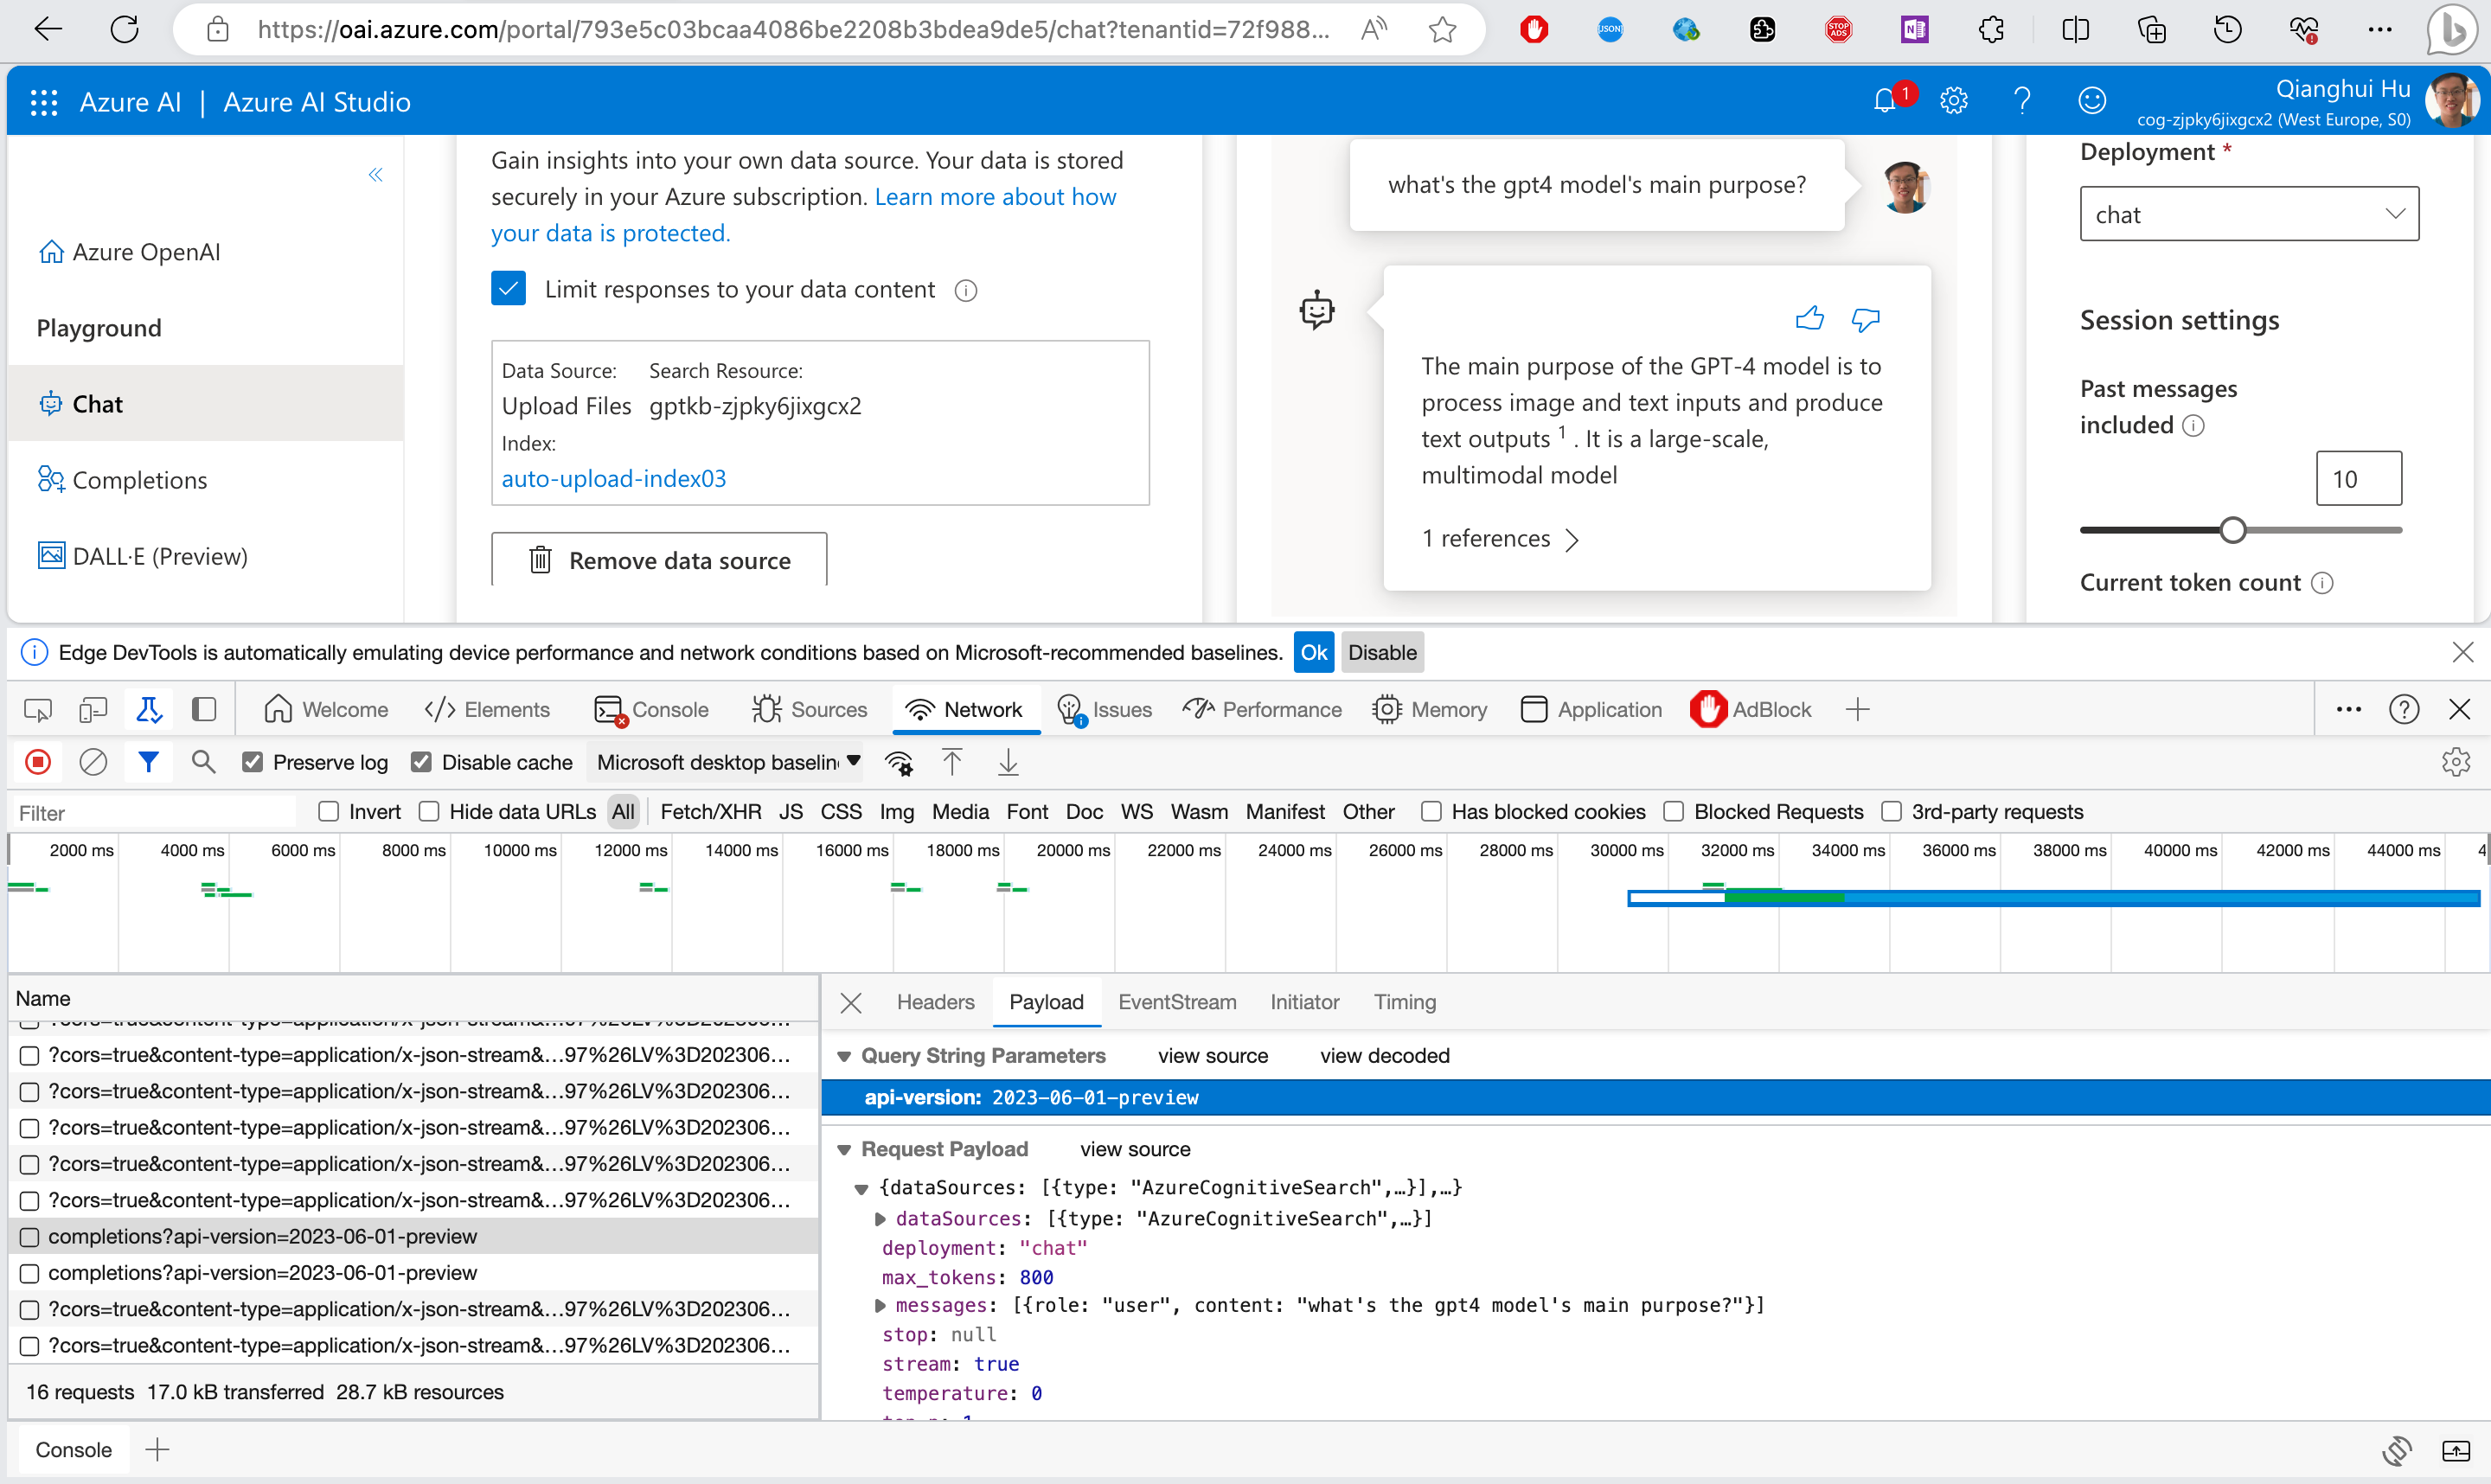
Task: Collapse the left navigation sidebar
Action: (375, 175)
